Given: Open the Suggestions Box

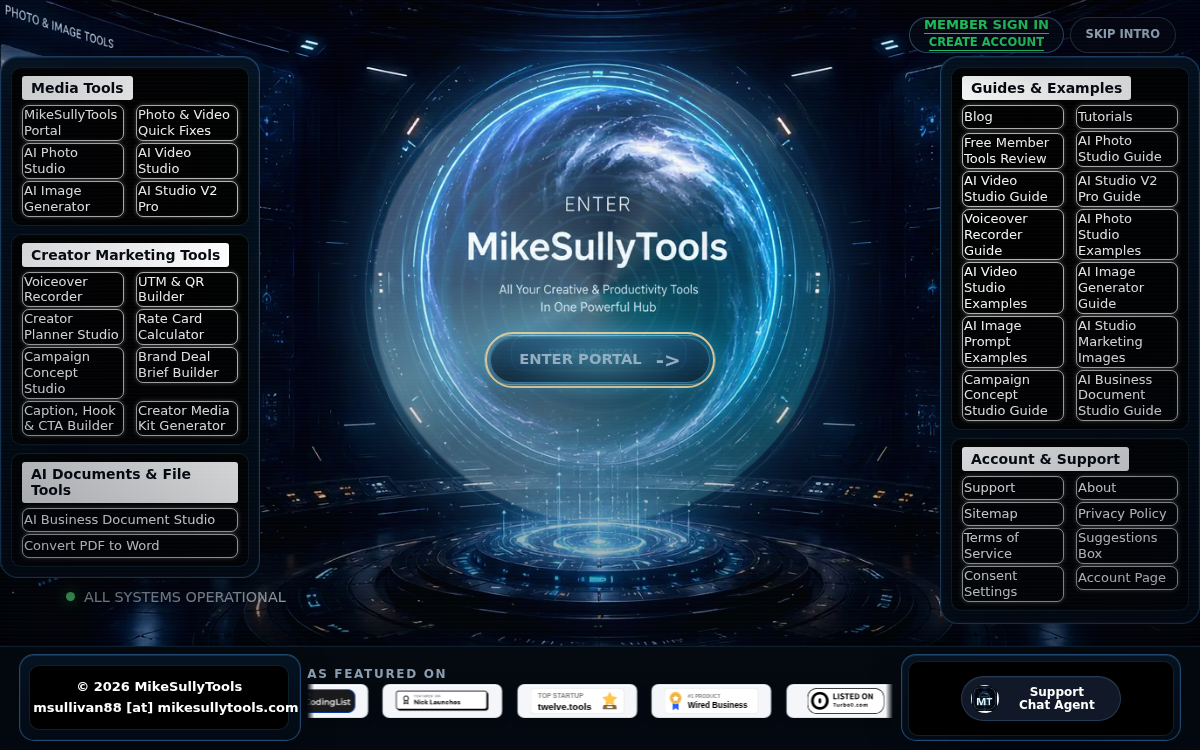Looking at the screenshot, I should tap(1127, 546).
